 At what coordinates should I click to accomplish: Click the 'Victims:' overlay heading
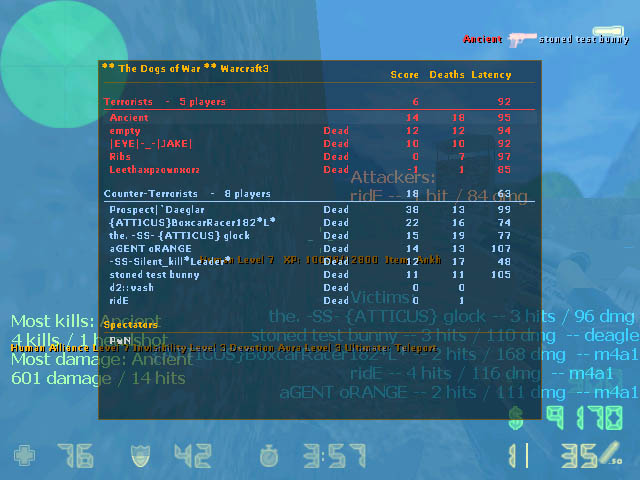(382, 298)
